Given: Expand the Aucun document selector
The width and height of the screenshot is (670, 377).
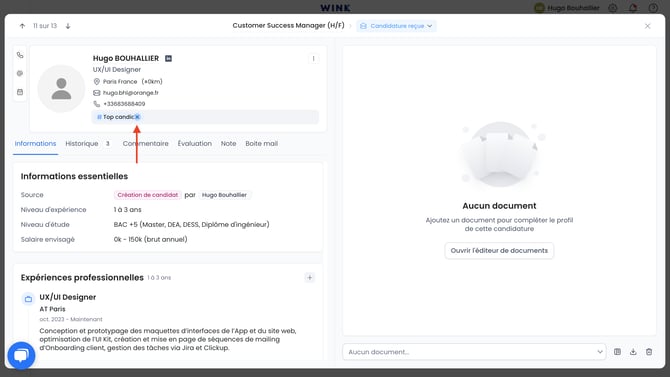Looking at the screenshot, I should click(x=474, y=352).
